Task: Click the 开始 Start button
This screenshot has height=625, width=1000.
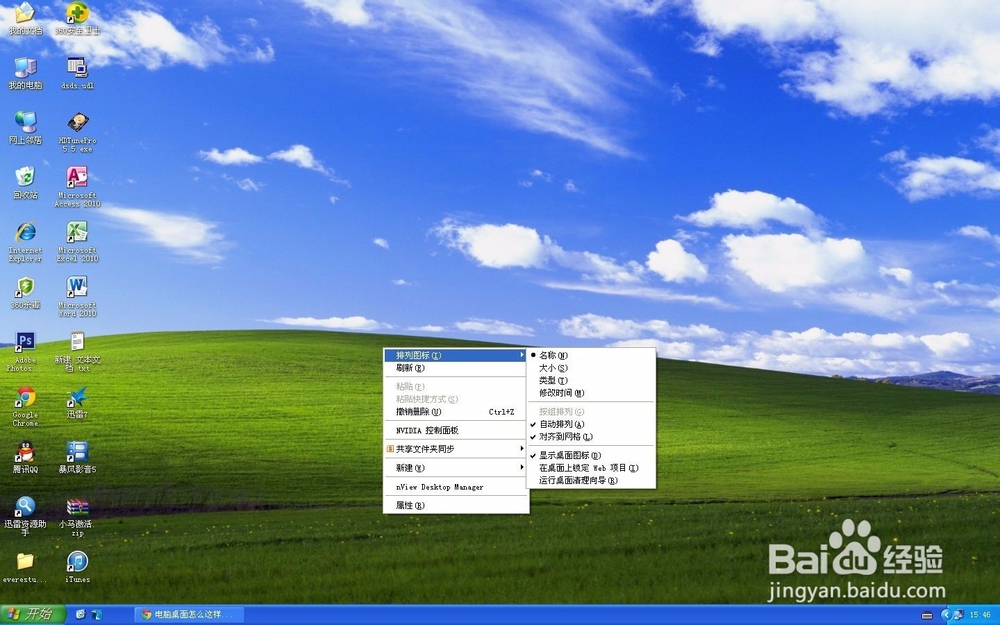Action: click(x=32, y=614)
